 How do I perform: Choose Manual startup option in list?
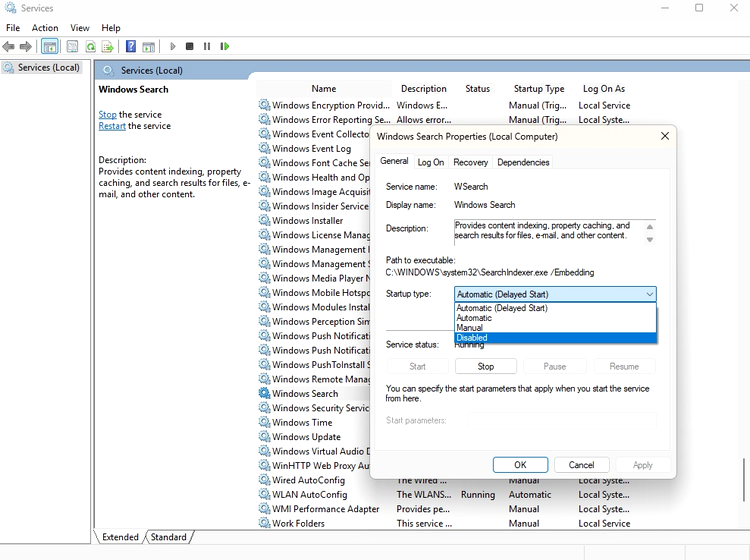[555, 328]
